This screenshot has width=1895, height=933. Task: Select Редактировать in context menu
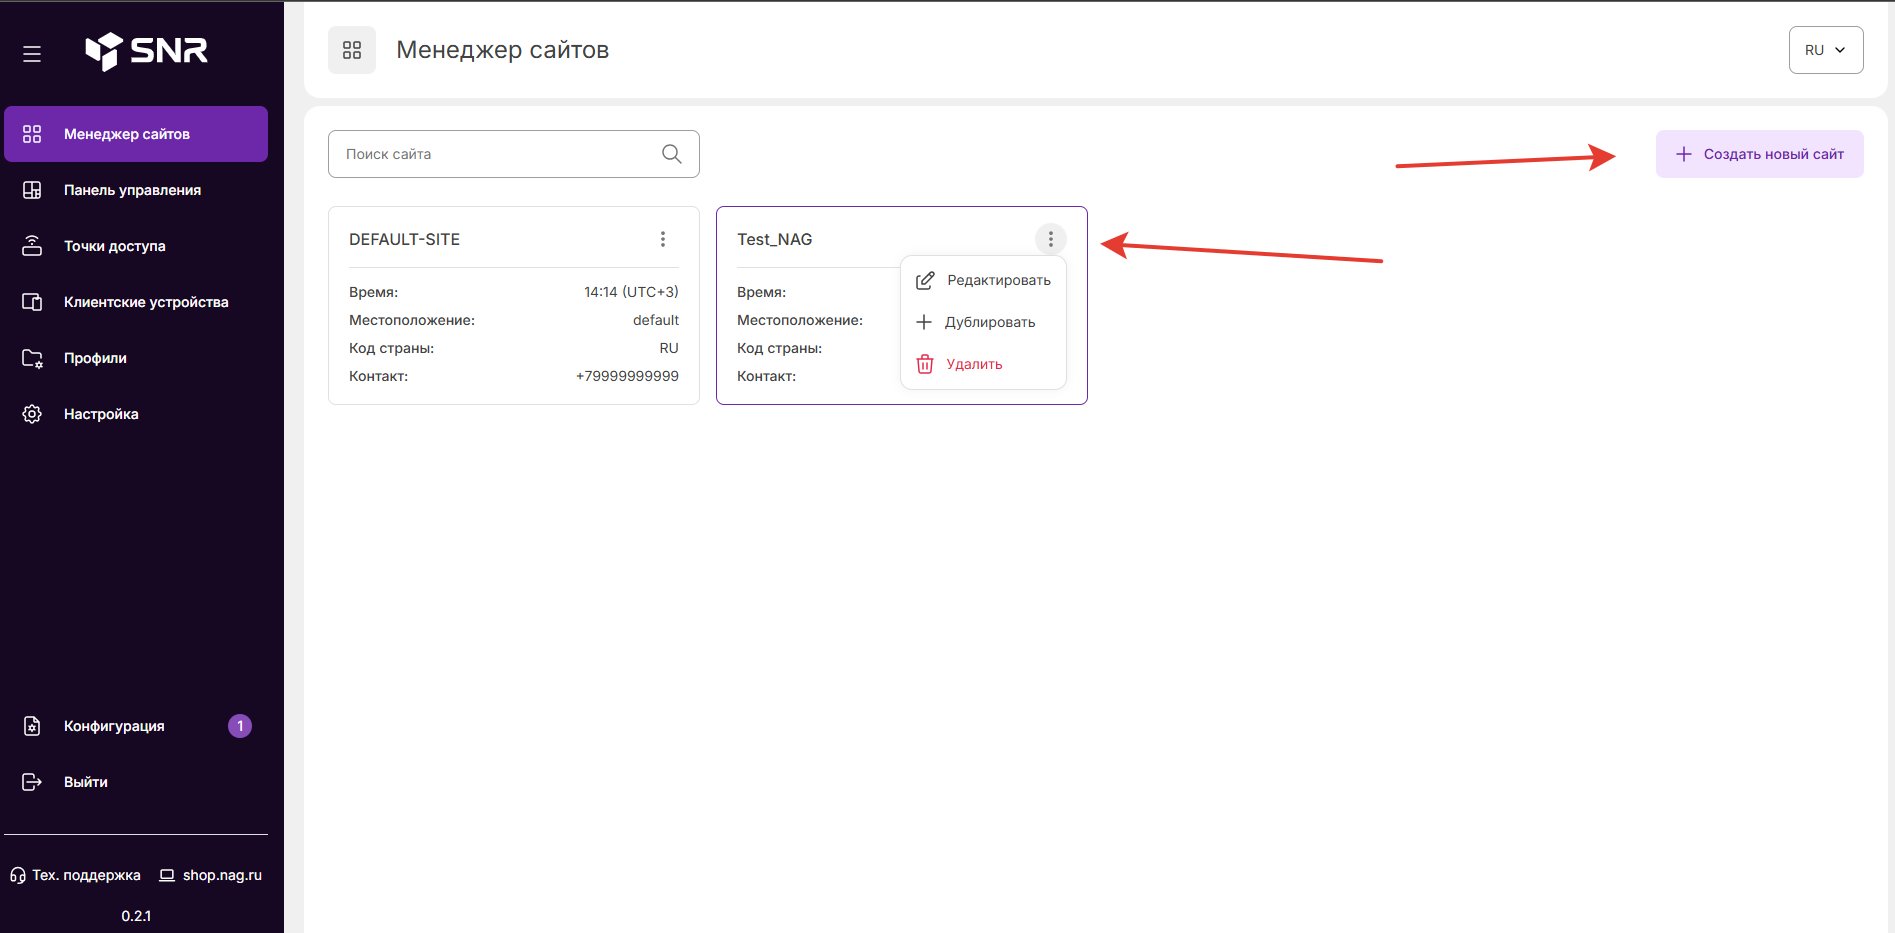coord(984,280)
